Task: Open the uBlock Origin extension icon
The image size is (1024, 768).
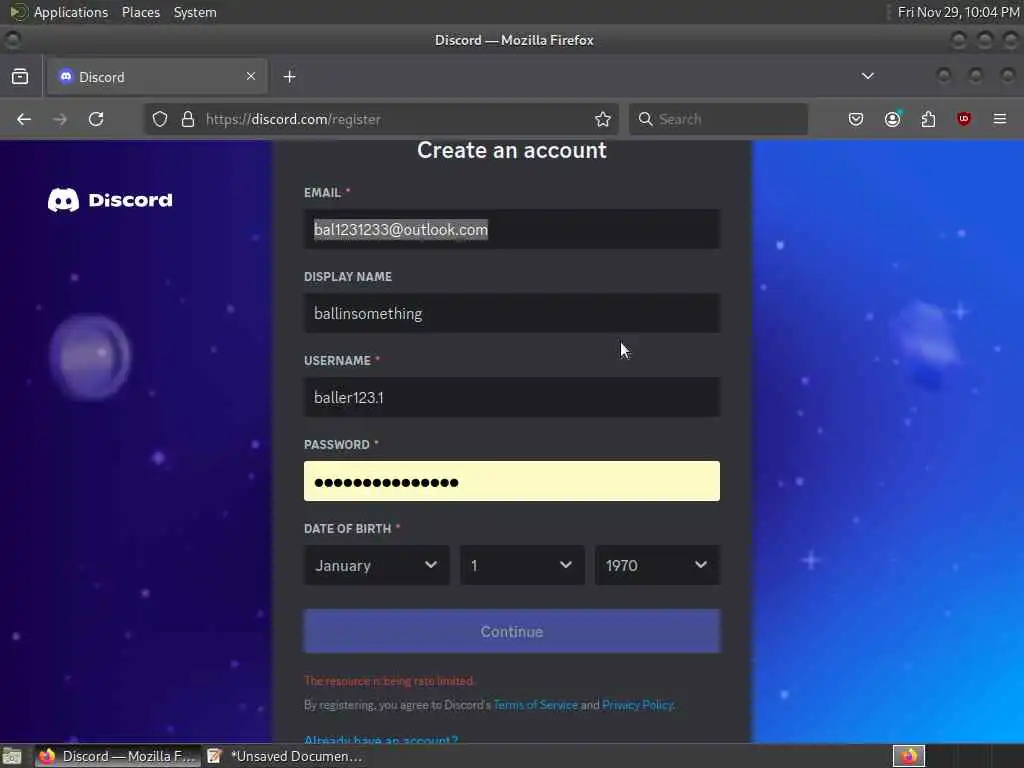Action: pyautogui.click(x=964, y=120)
